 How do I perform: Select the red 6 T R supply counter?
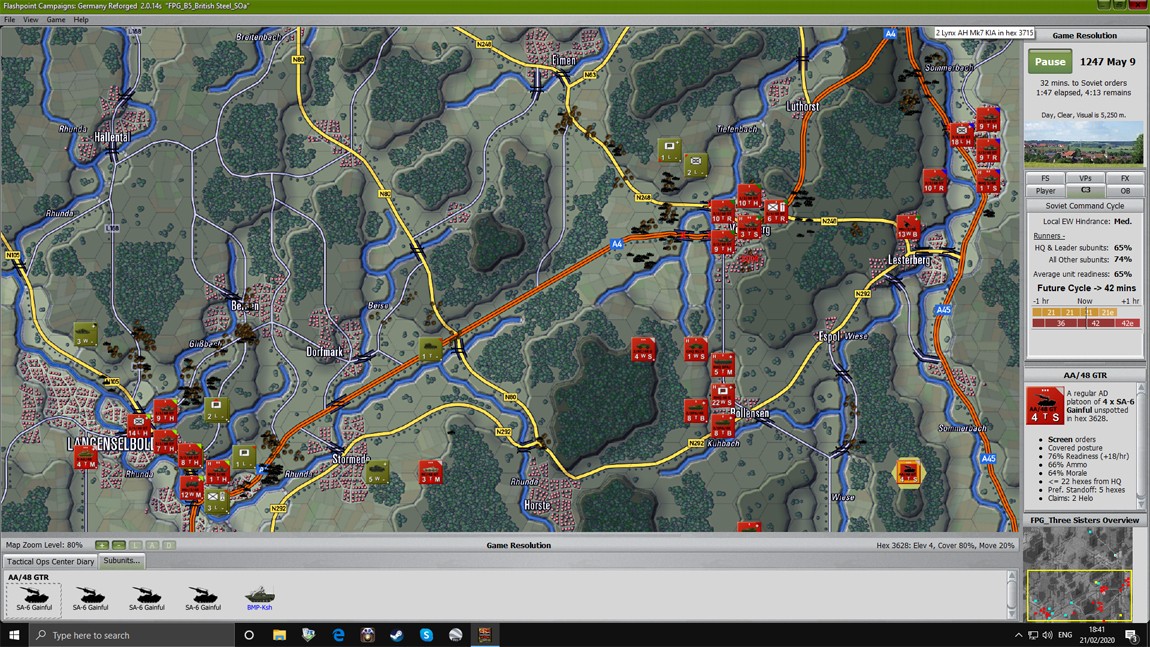[x=776, y=212]
